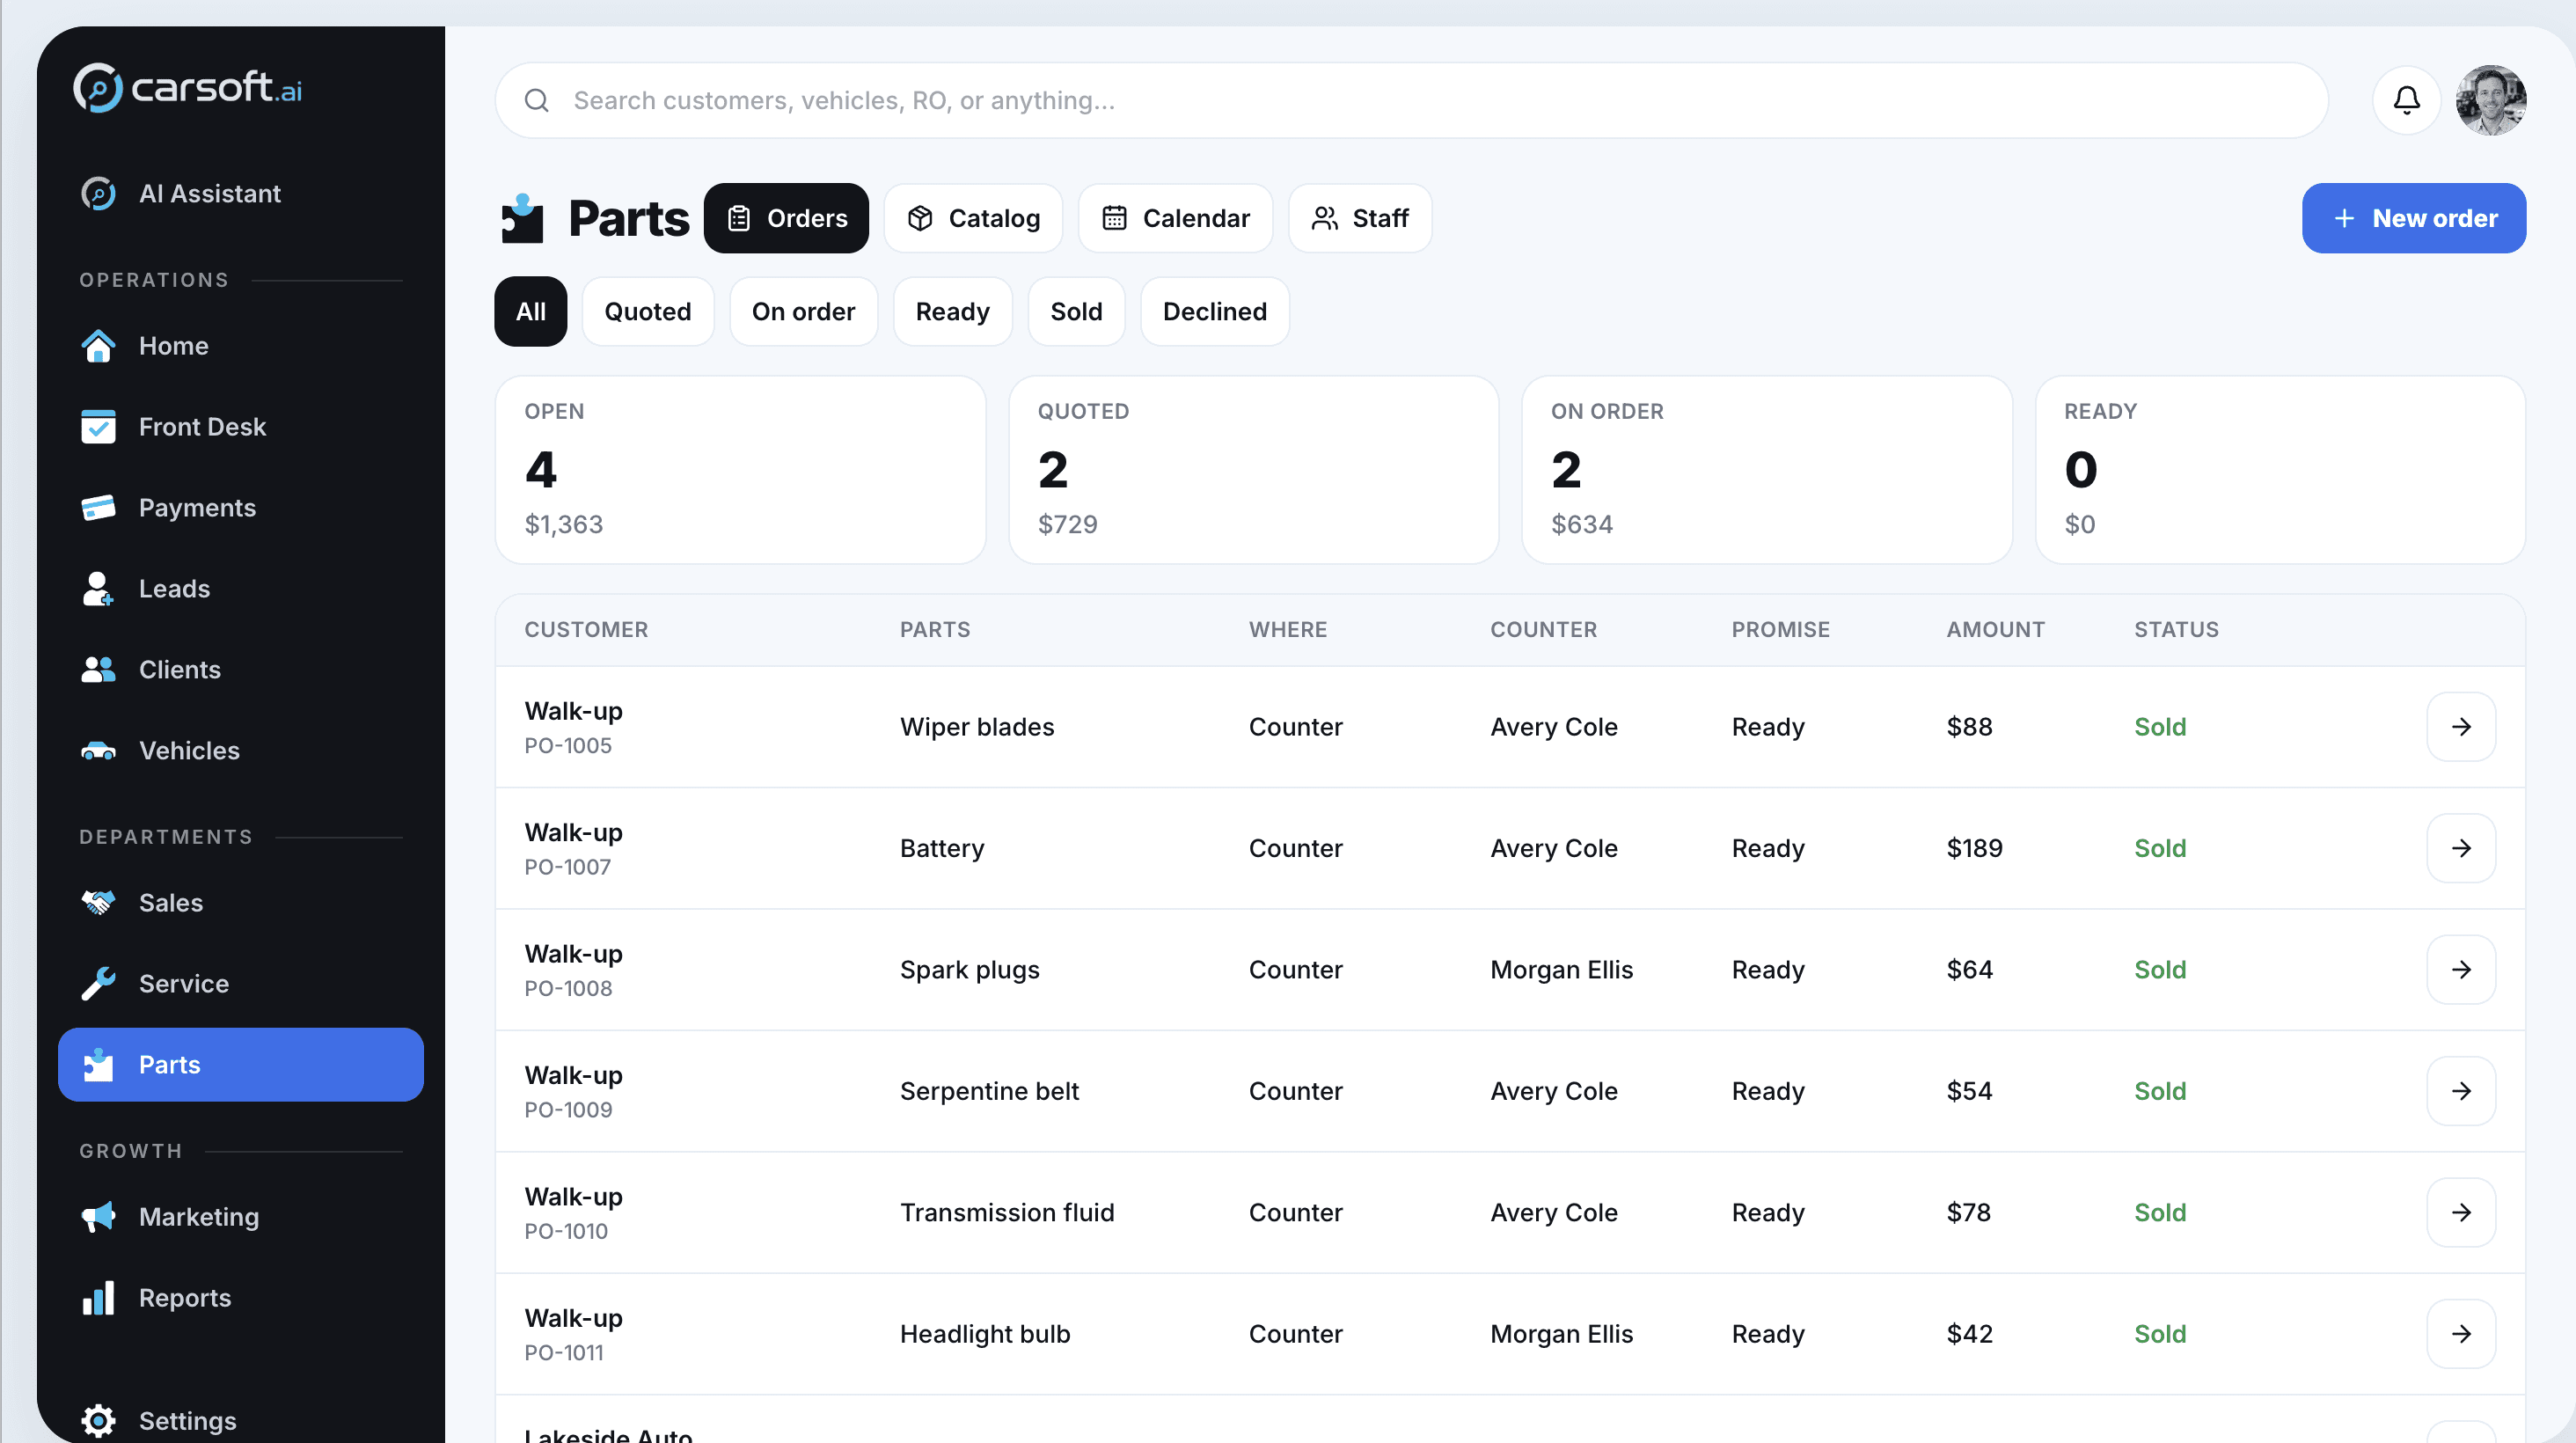Open arrow for order PO-1008
Image resolution: width=2576 pixels, height=1443 pixels.
coord(2461,970)
